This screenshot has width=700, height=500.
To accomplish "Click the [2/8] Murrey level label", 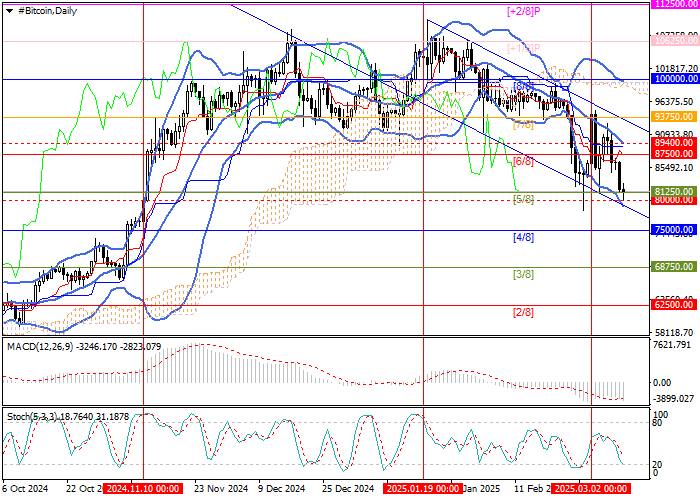I will click(522, 312).
